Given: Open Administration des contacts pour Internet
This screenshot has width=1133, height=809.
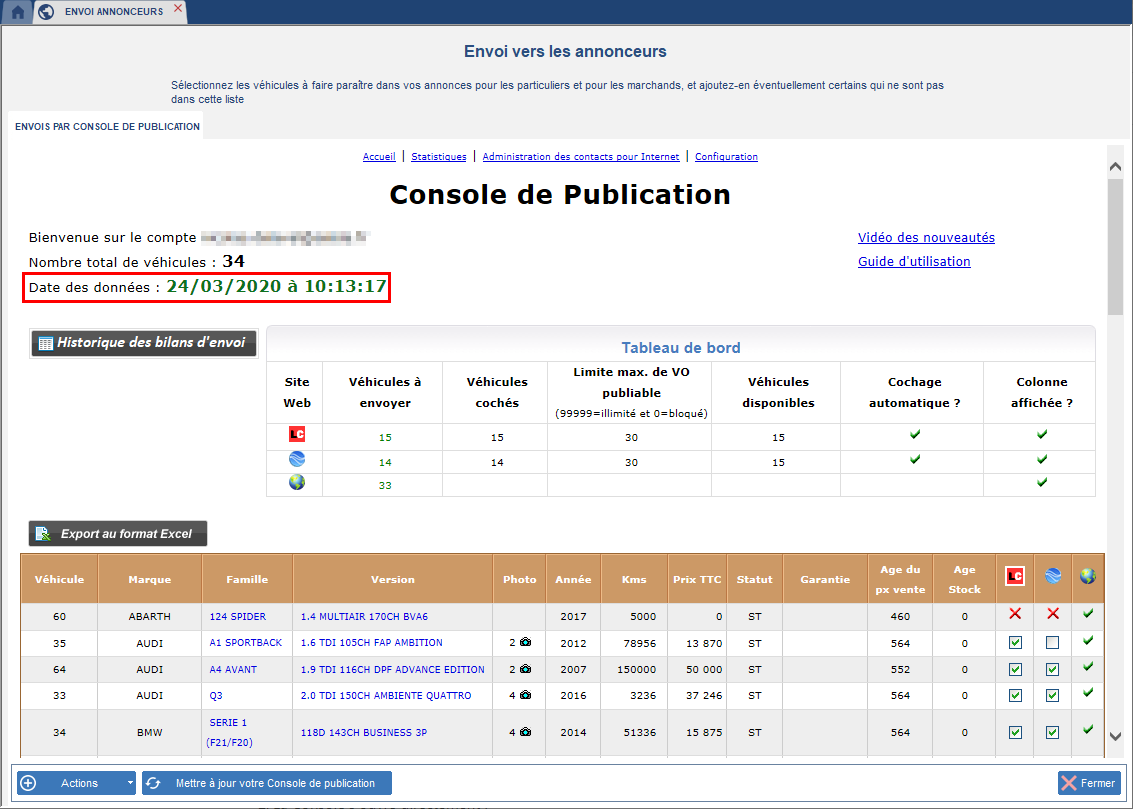Looking at the screenshot, I should [581, 157].
